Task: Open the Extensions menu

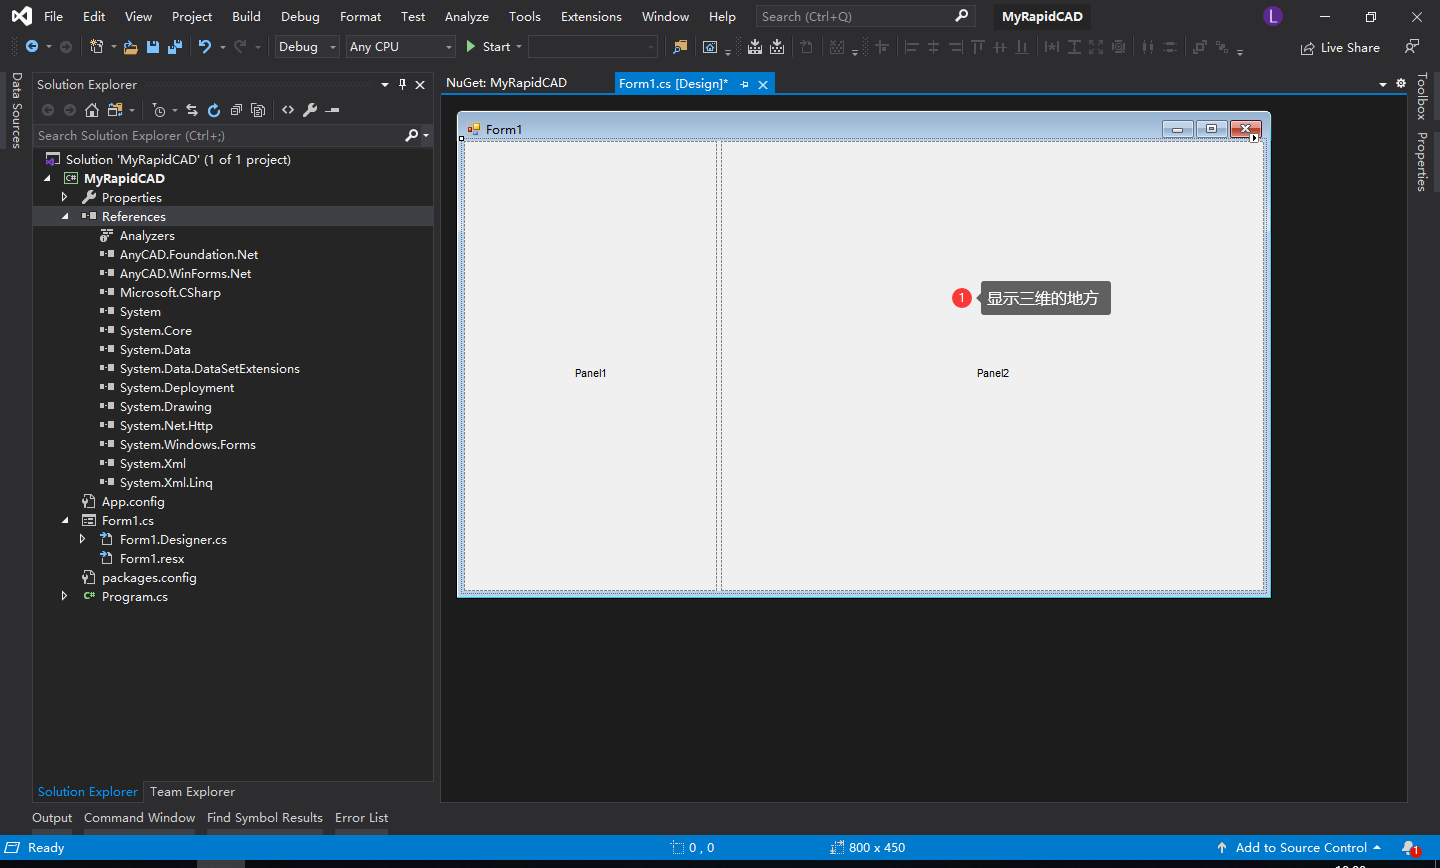Action: tap(590, 17)
